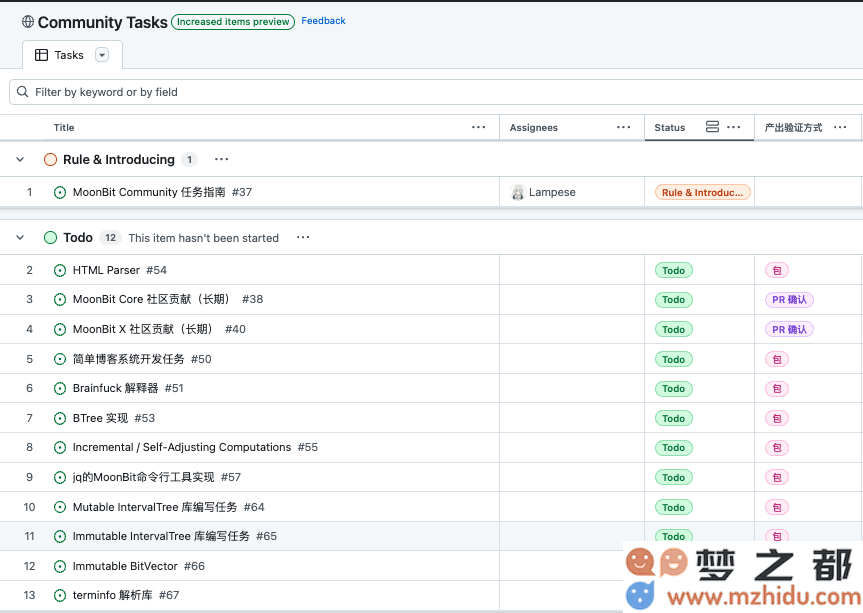Click the 产出验证方式 column header

793,127
